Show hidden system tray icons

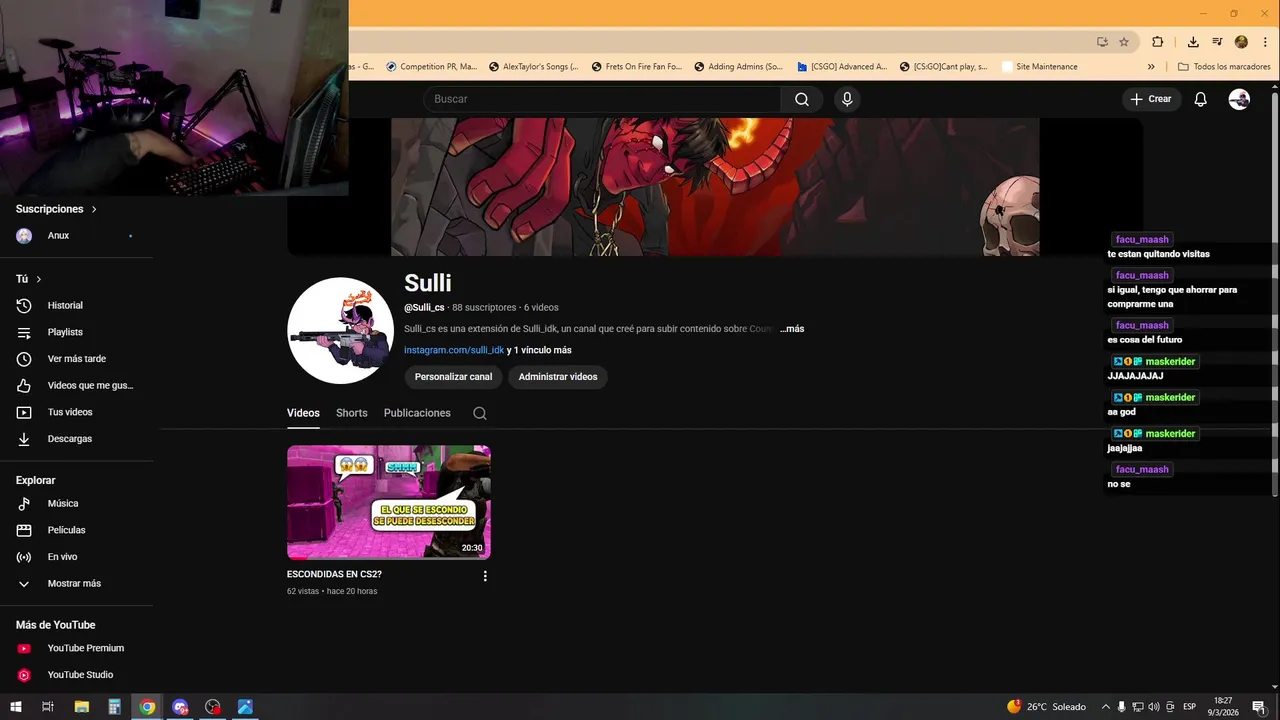(x=1105, y=707)
